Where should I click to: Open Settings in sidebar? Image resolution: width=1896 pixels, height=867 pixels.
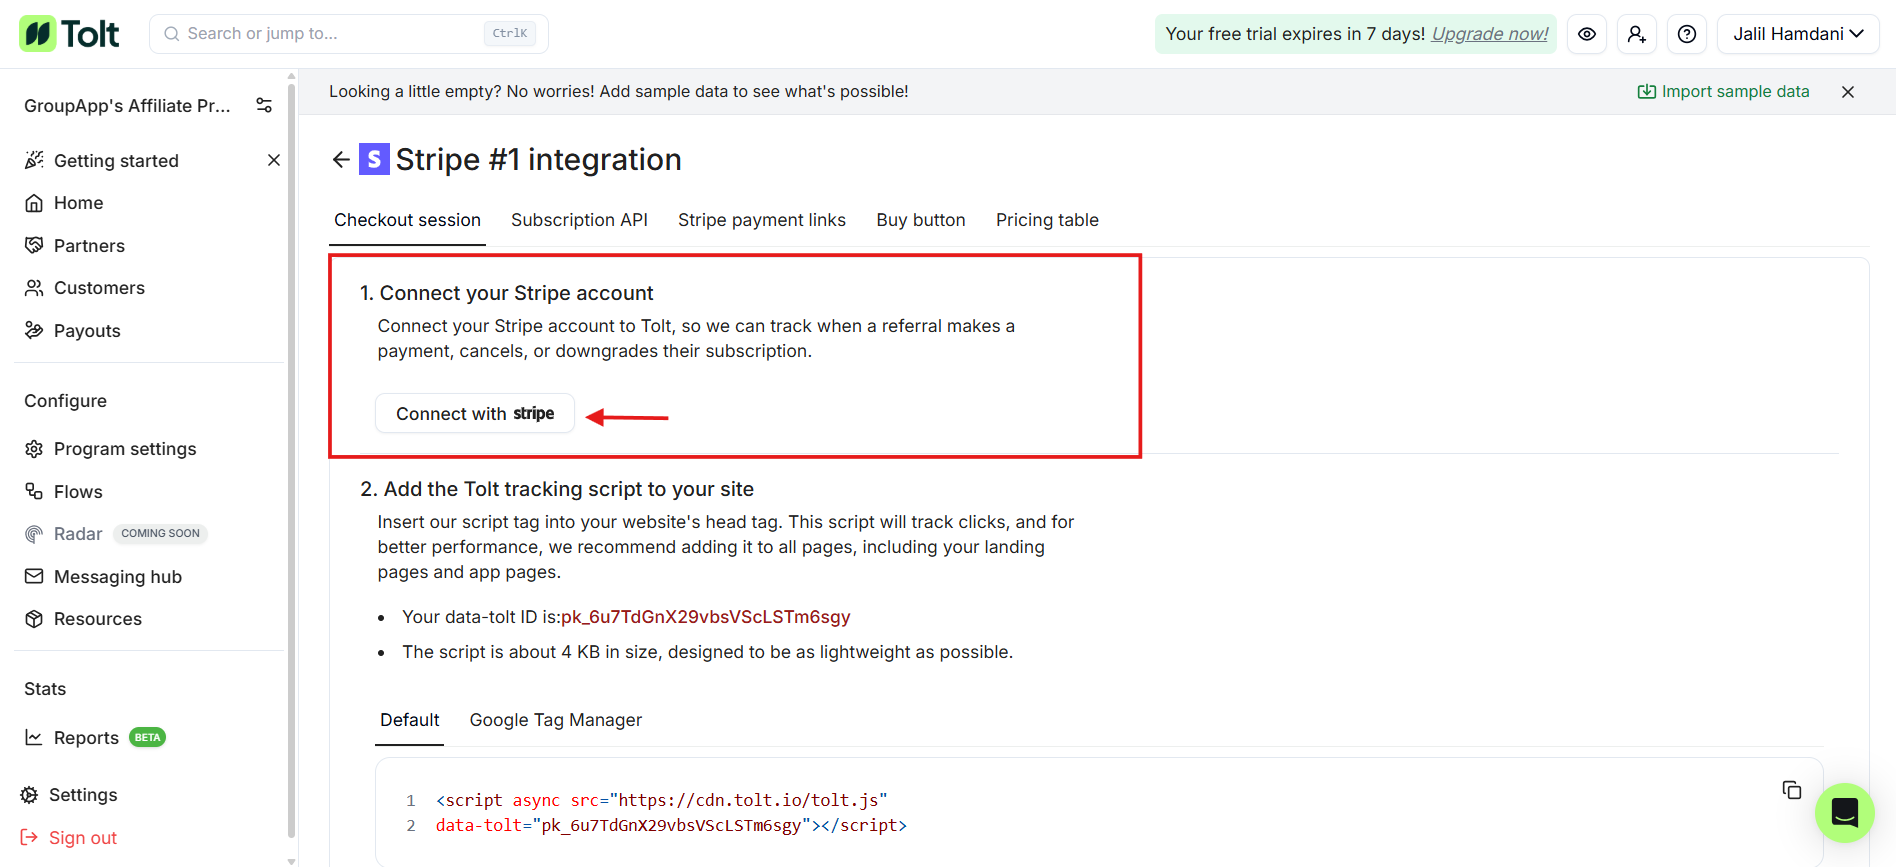tap(69, 795)
